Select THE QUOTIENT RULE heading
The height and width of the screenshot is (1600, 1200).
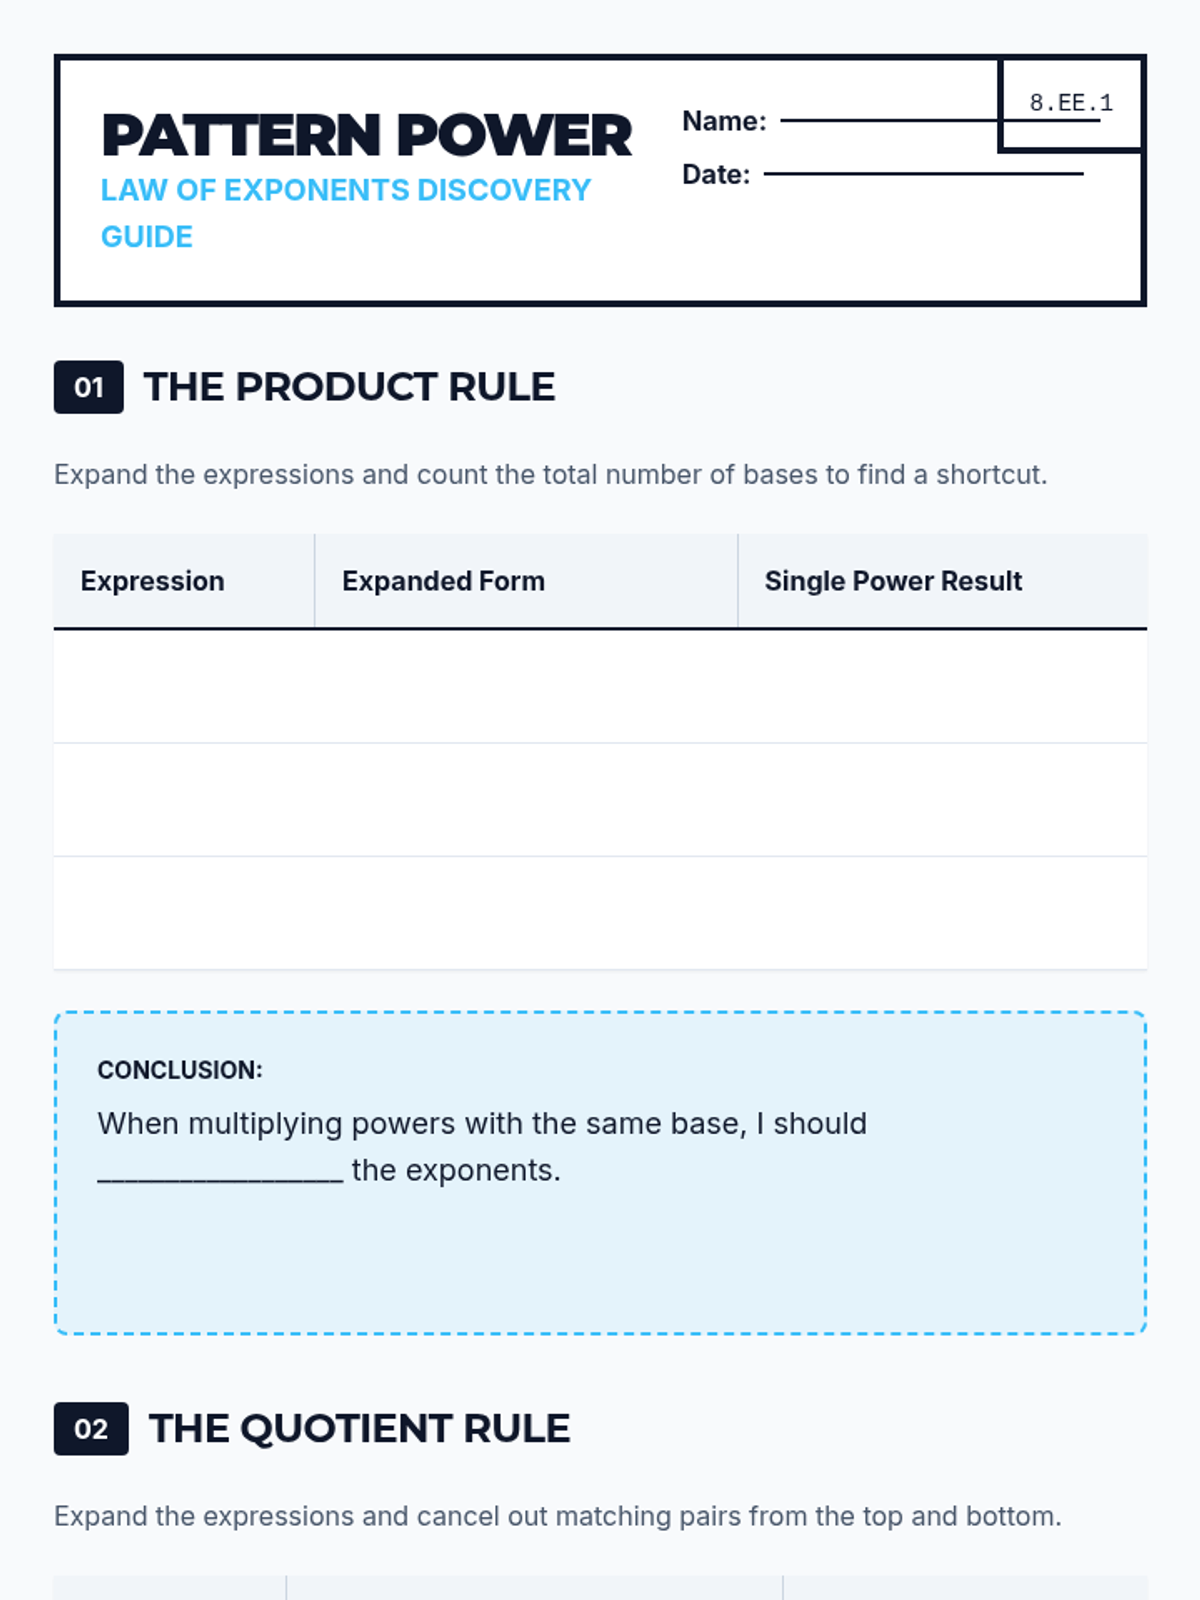click(x=359, y=1429)
